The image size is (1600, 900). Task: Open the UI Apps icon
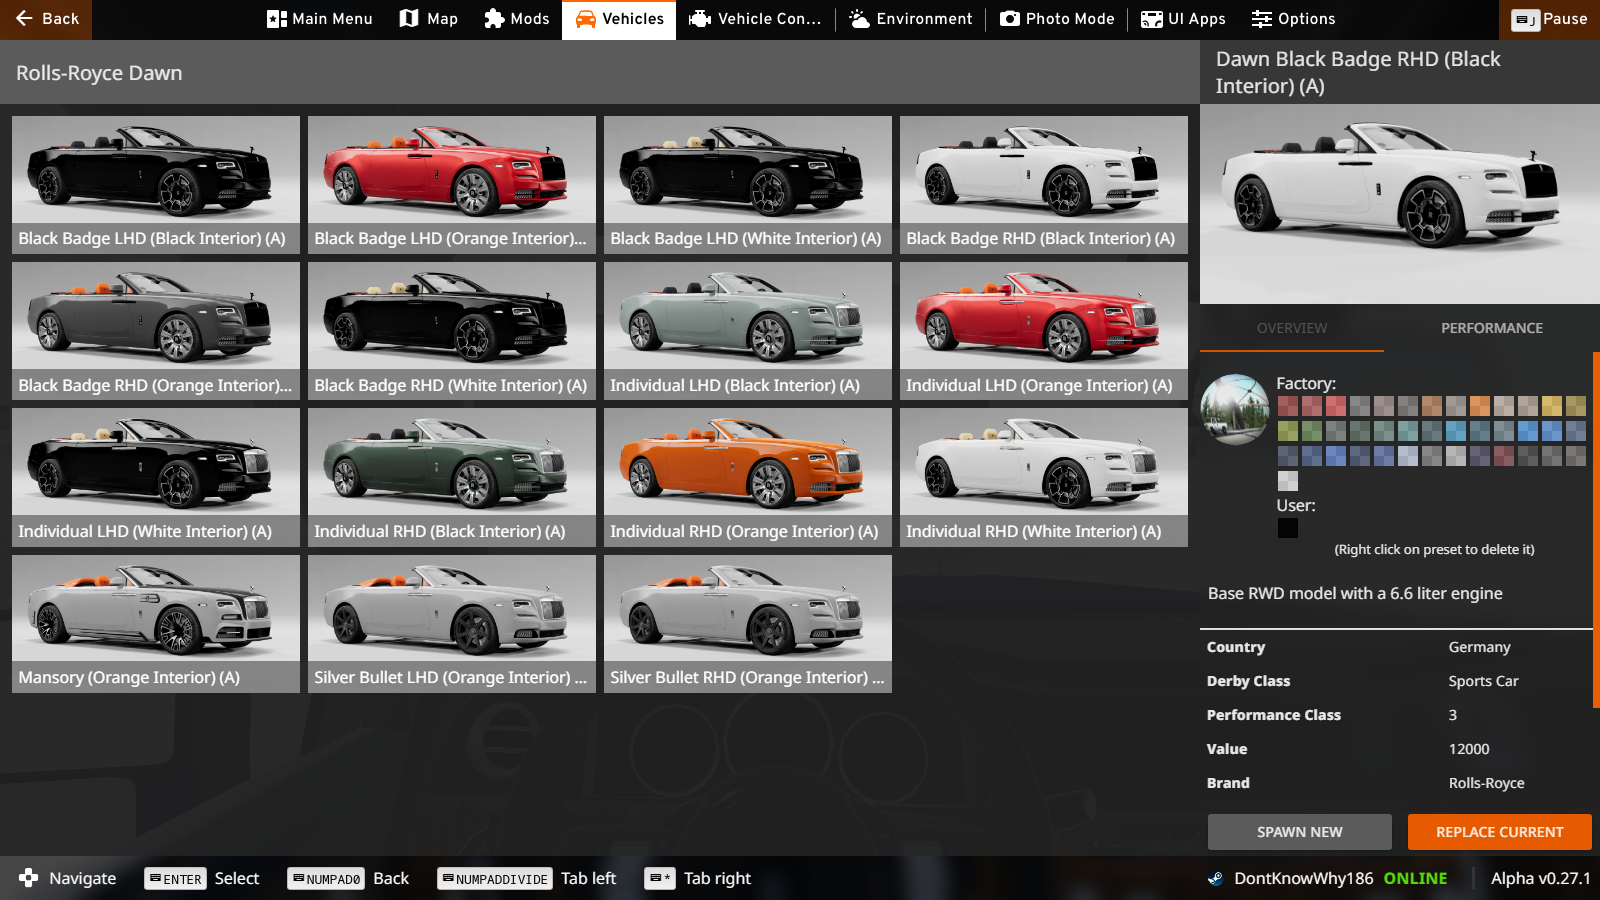1152,19
